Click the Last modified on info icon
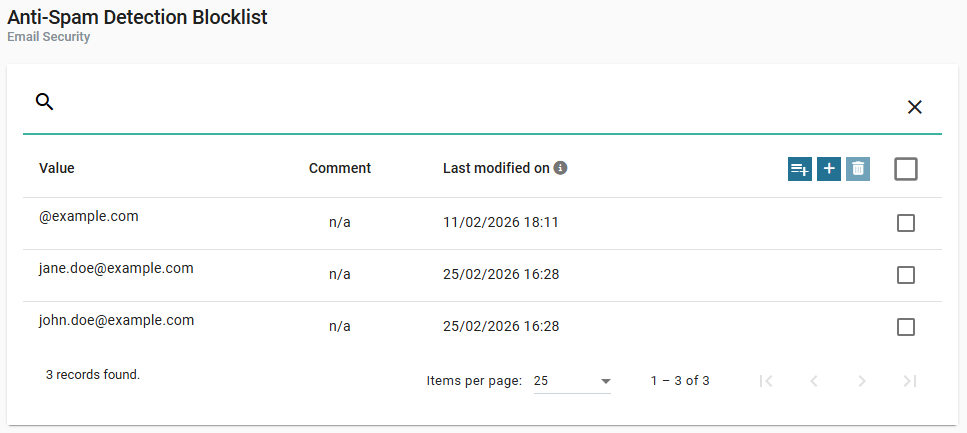Image resolution: width=967 pixels, height=433 pixels. click(561, 168)
